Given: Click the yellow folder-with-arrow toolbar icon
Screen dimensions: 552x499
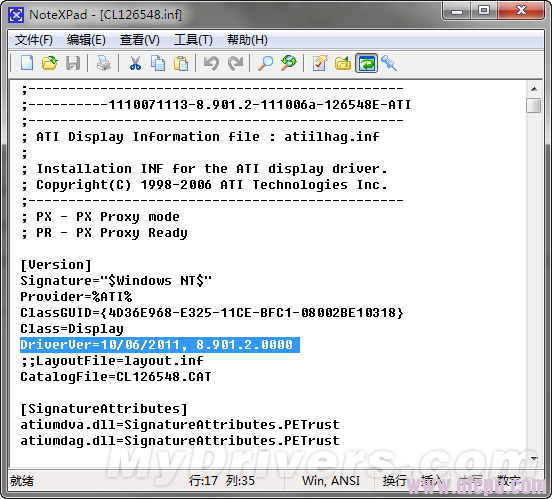Looking at the screenshot, I should 343,63.
